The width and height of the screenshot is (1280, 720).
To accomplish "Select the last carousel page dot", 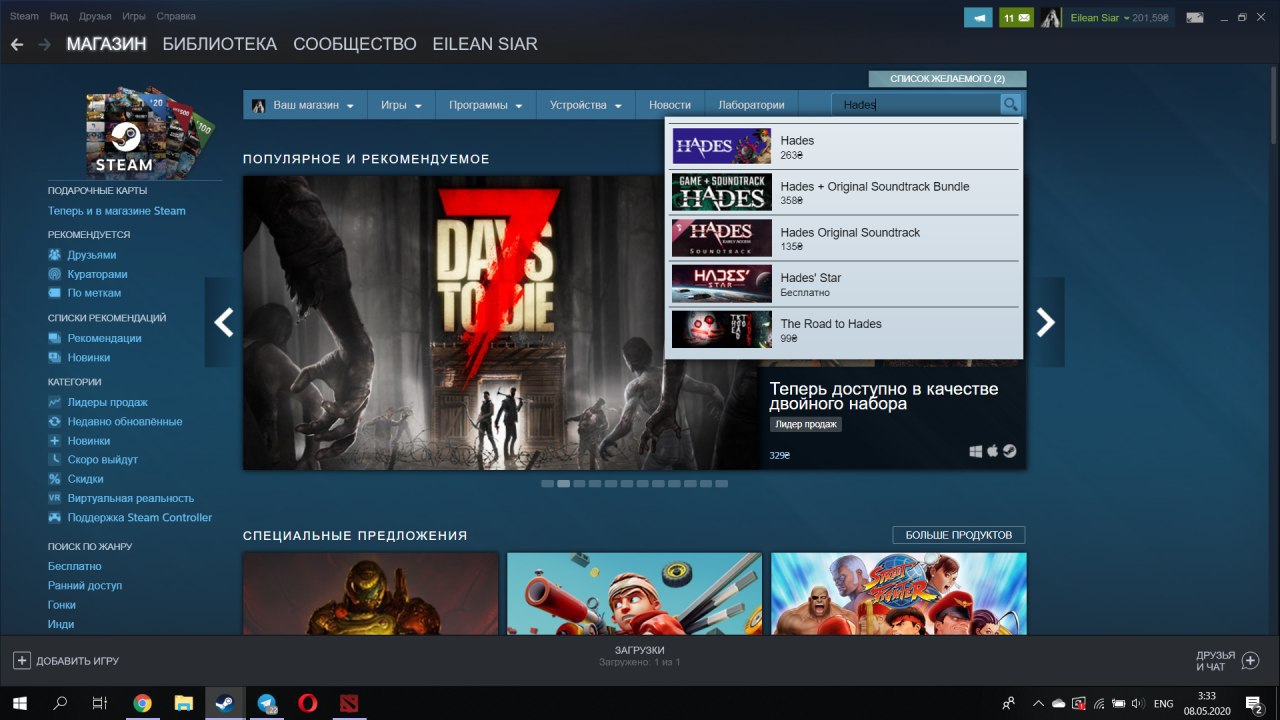I will (721, 483).
